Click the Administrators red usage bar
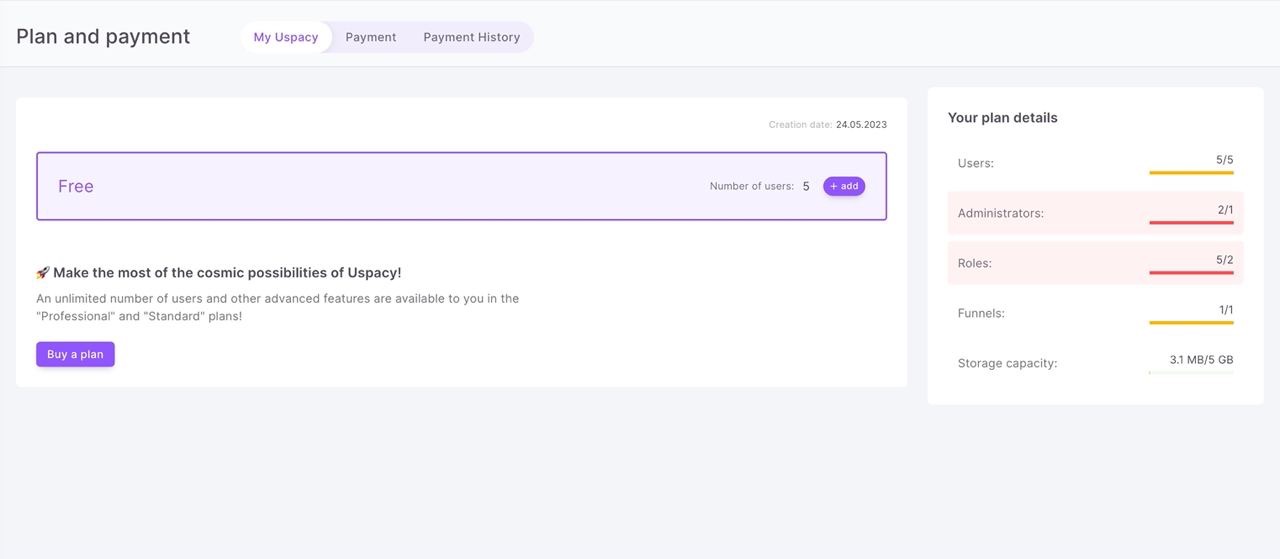This screenshot has height=559, width=1280. (x=1191, y=223)
